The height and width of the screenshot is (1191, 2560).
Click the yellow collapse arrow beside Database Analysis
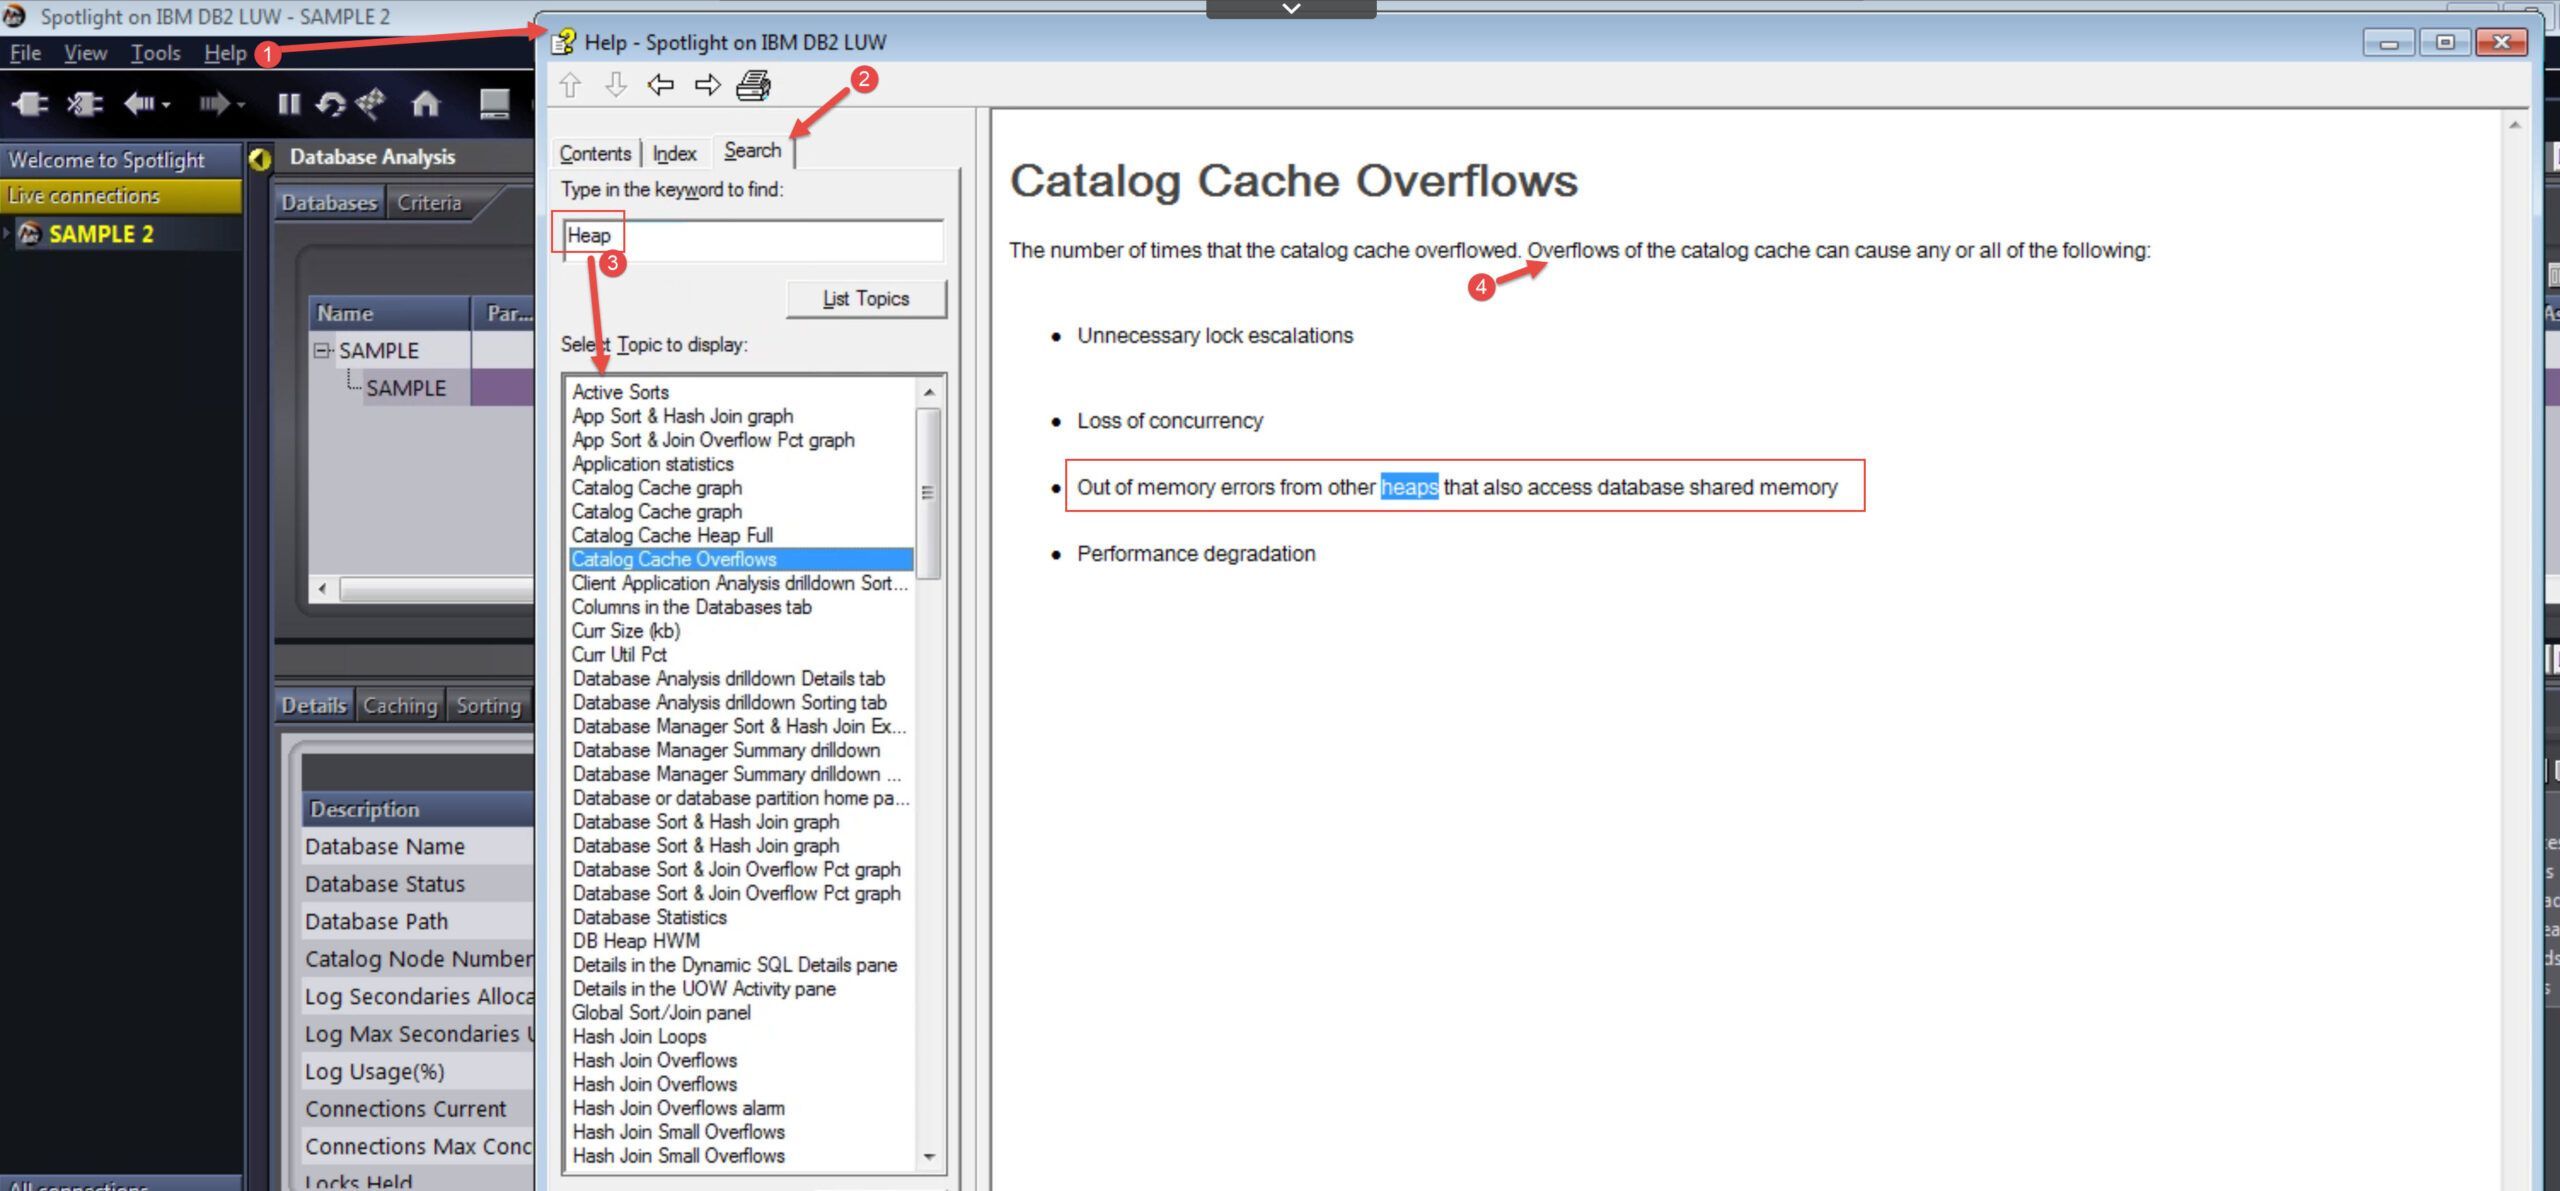coord(260,159)
